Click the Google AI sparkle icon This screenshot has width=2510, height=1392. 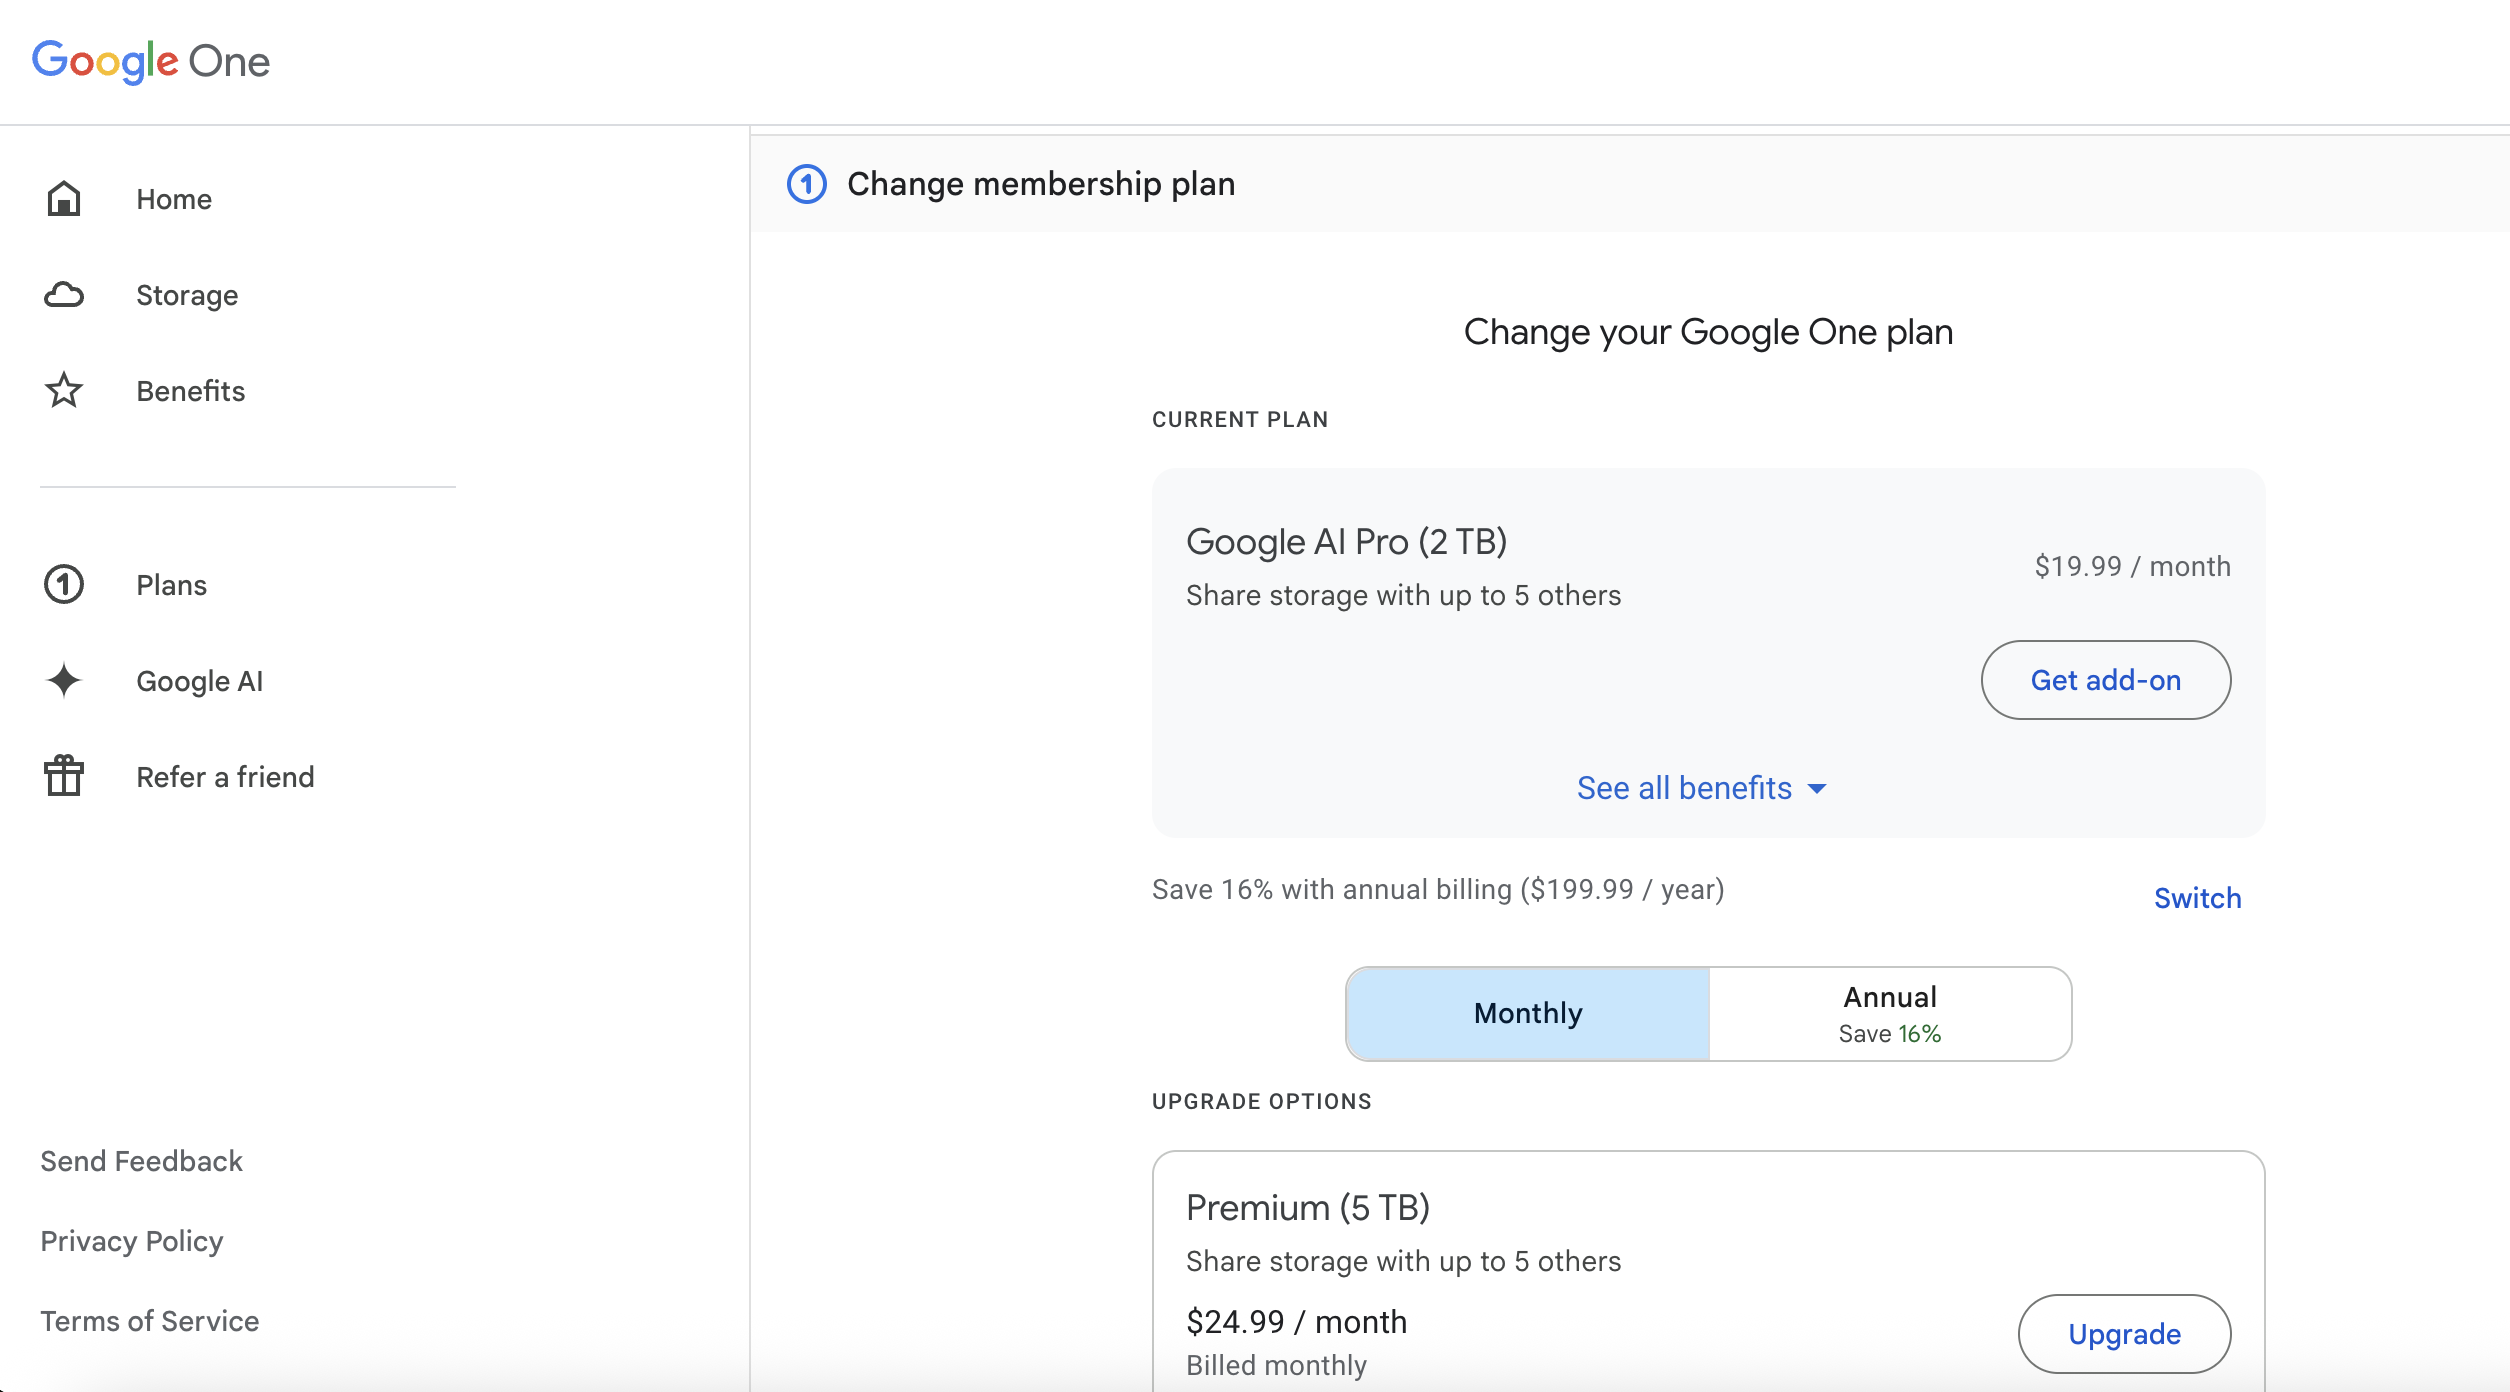pyautogui.click(x=64, y=681)
